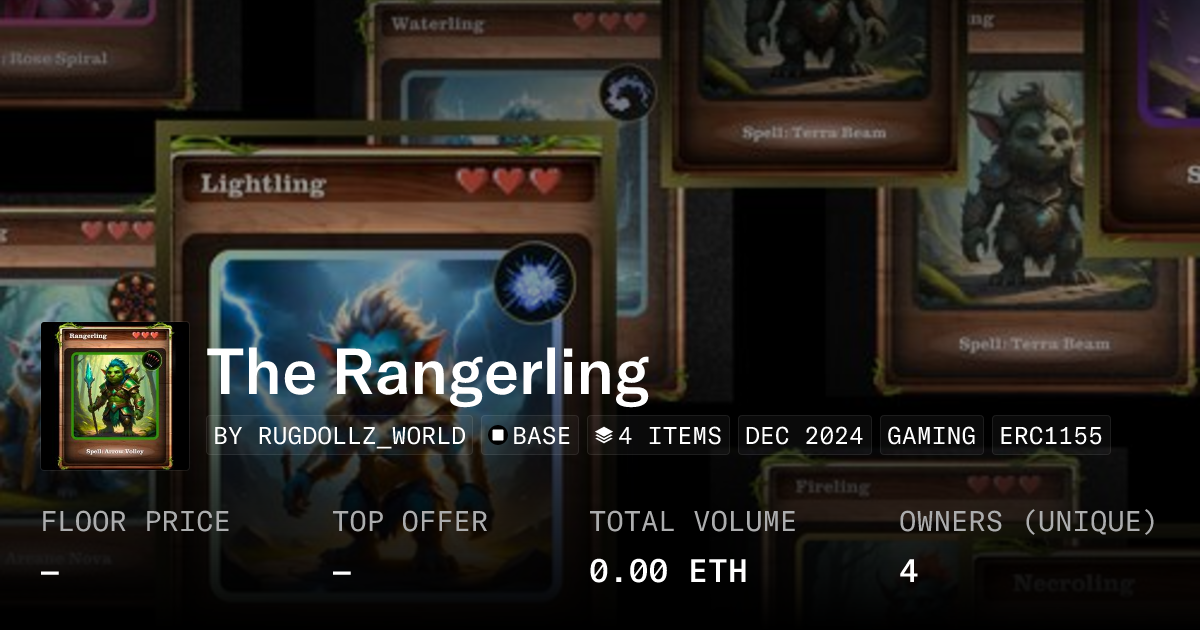Click the Lightling card's hearts icons
The image size is (1200, 630).
click(509, 181)
